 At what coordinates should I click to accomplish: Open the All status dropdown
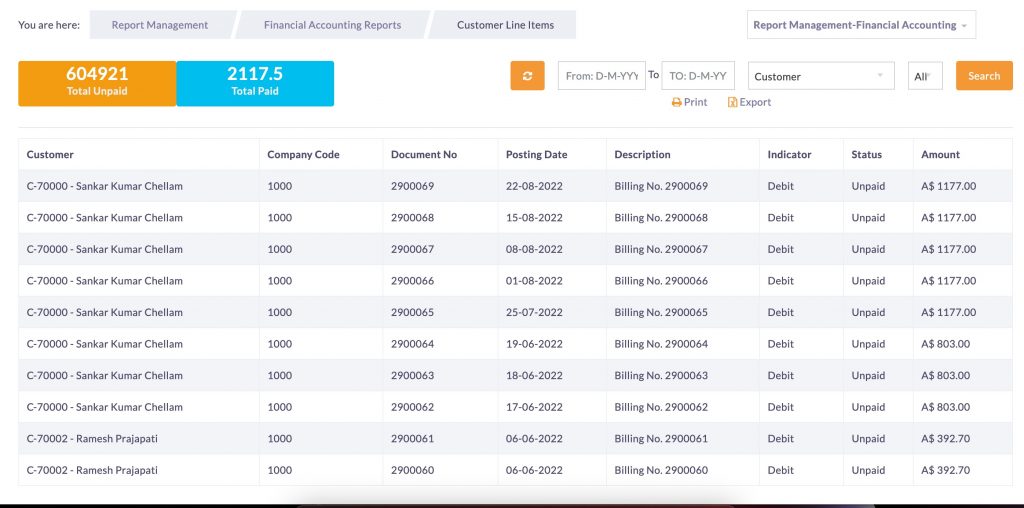[x=925, y=76]
